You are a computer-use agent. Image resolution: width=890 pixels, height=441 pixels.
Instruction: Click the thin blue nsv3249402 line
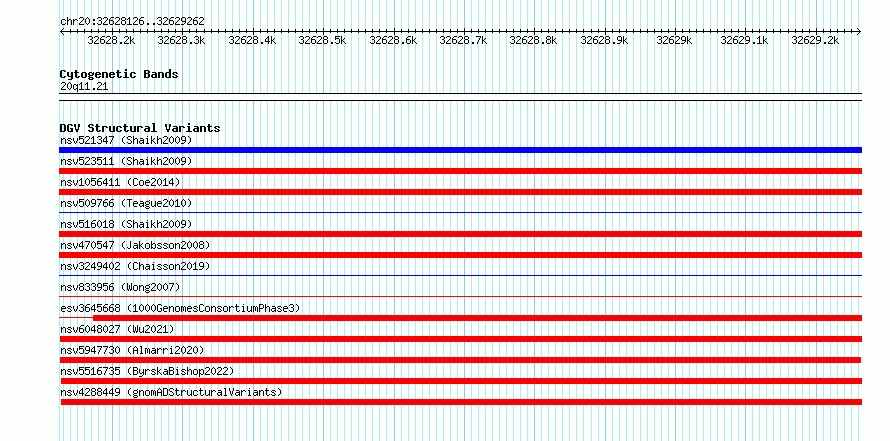point(460,275)
